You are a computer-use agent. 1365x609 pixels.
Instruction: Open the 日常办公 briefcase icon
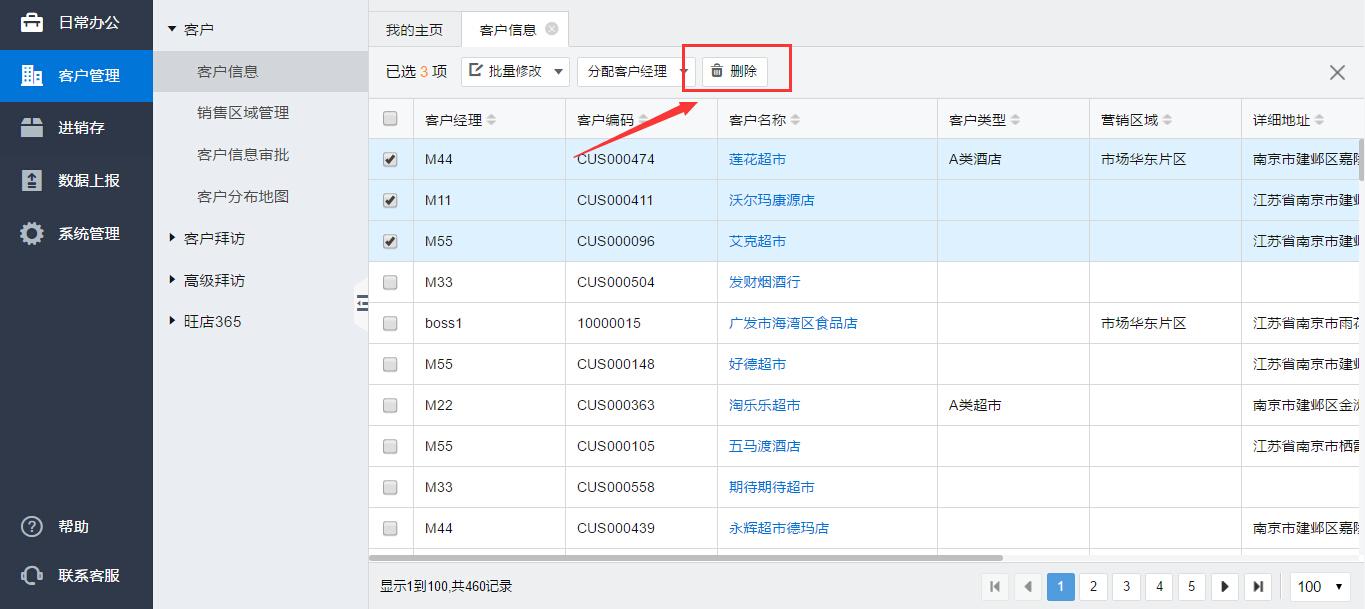pos(32,22)
